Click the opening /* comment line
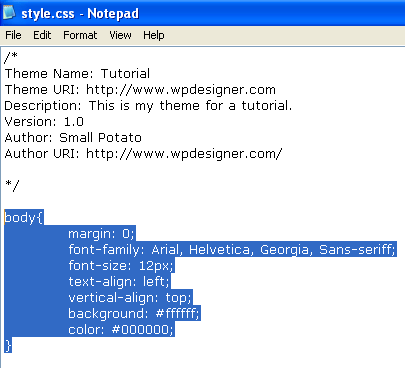Viewport: 405px width, 368px height. pyautogui.click(x=11, y=57)
